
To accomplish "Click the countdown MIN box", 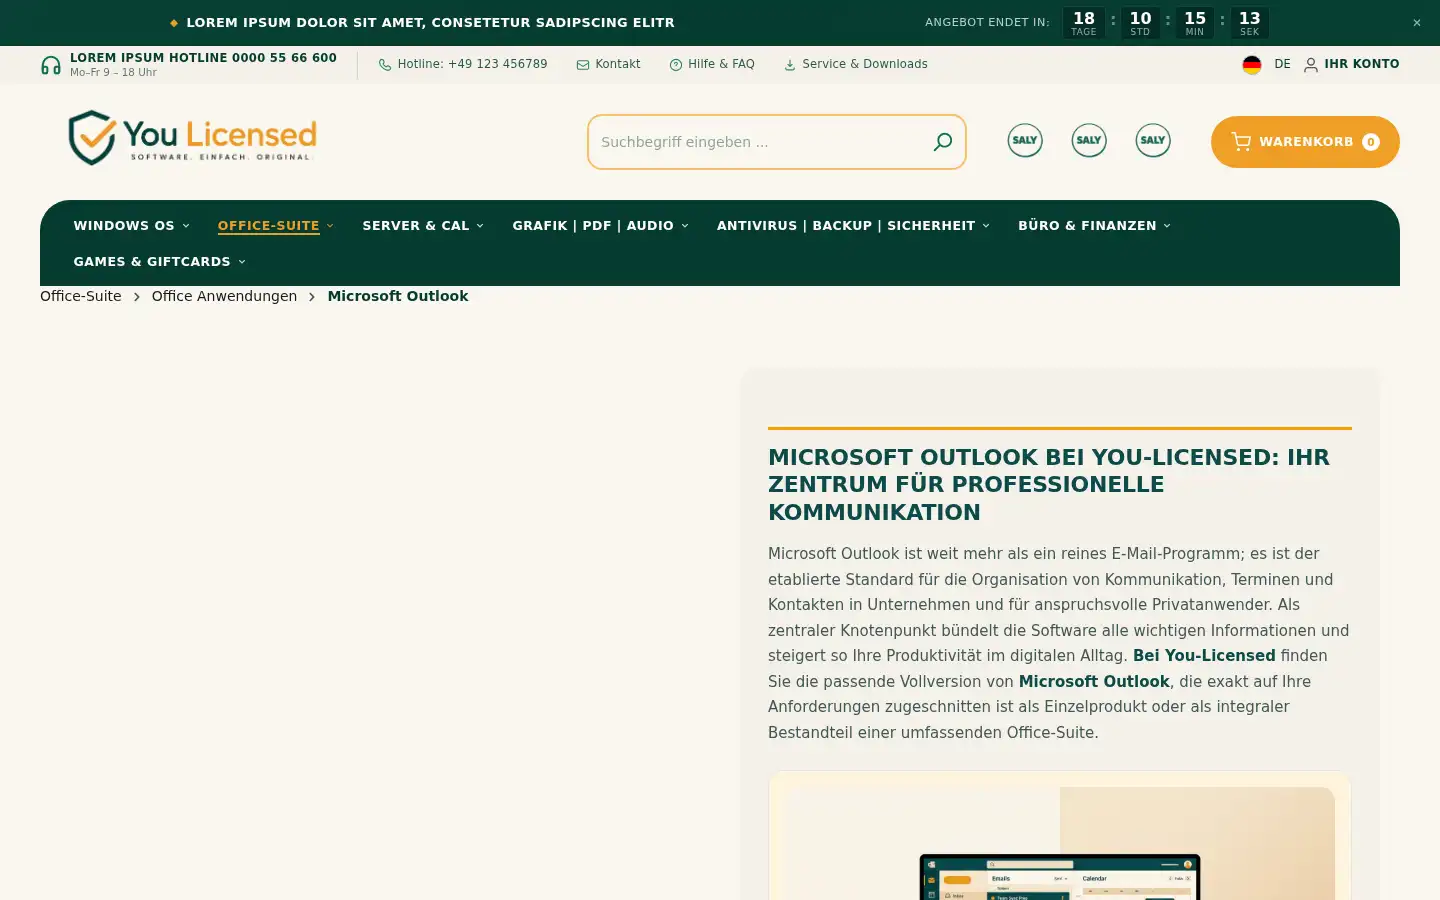I will pyautogui.click(x=1195, y=23).
